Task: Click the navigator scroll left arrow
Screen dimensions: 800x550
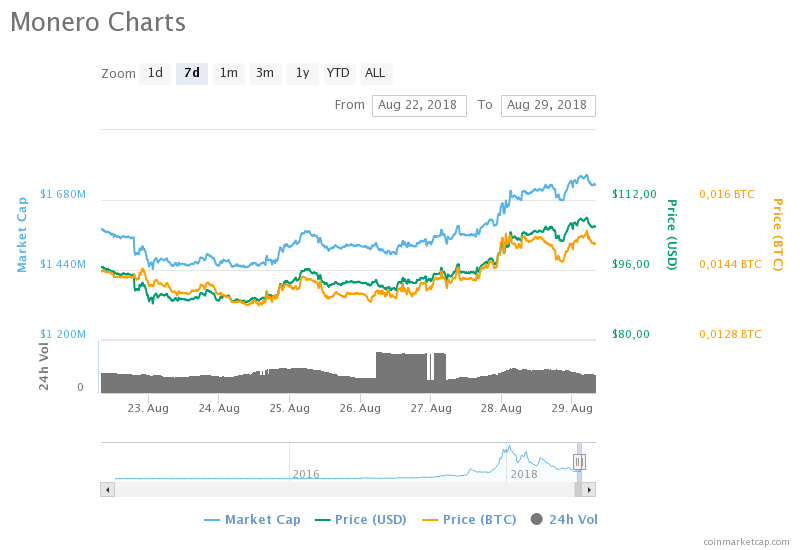Action: pyautogui.click(x=107, y=490)
